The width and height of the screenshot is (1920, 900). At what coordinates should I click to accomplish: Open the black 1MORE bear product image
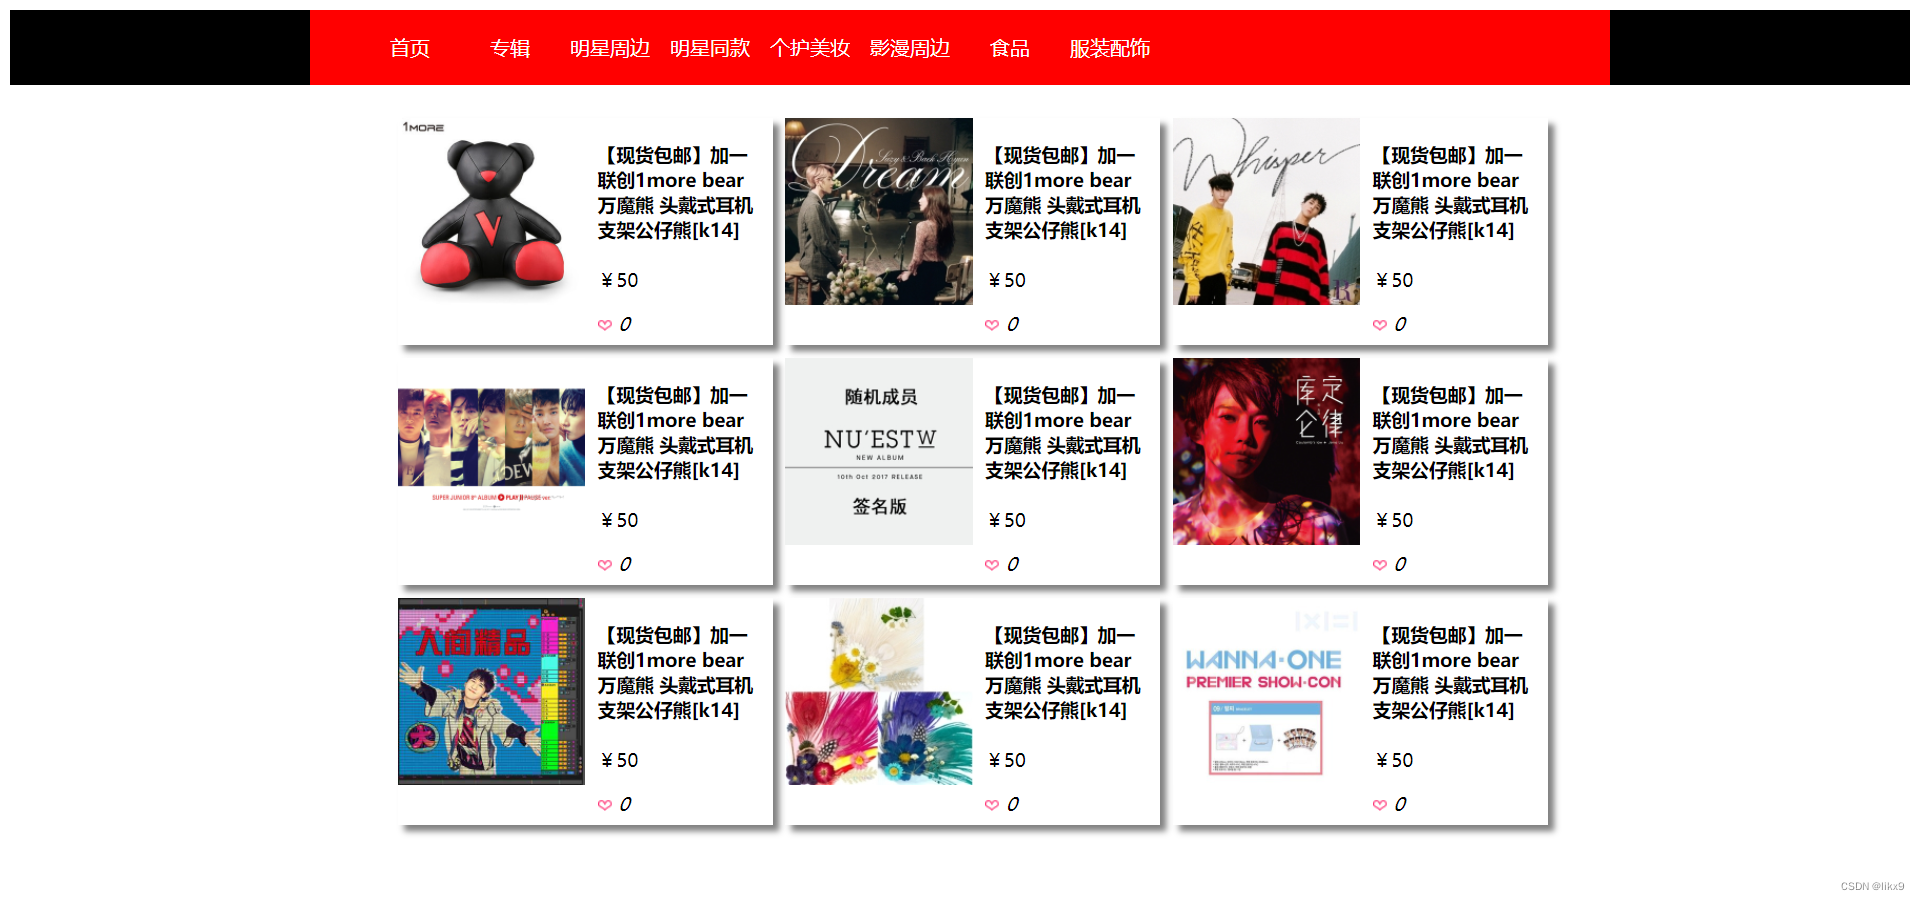pyautogui.click(x=491, y=211)
